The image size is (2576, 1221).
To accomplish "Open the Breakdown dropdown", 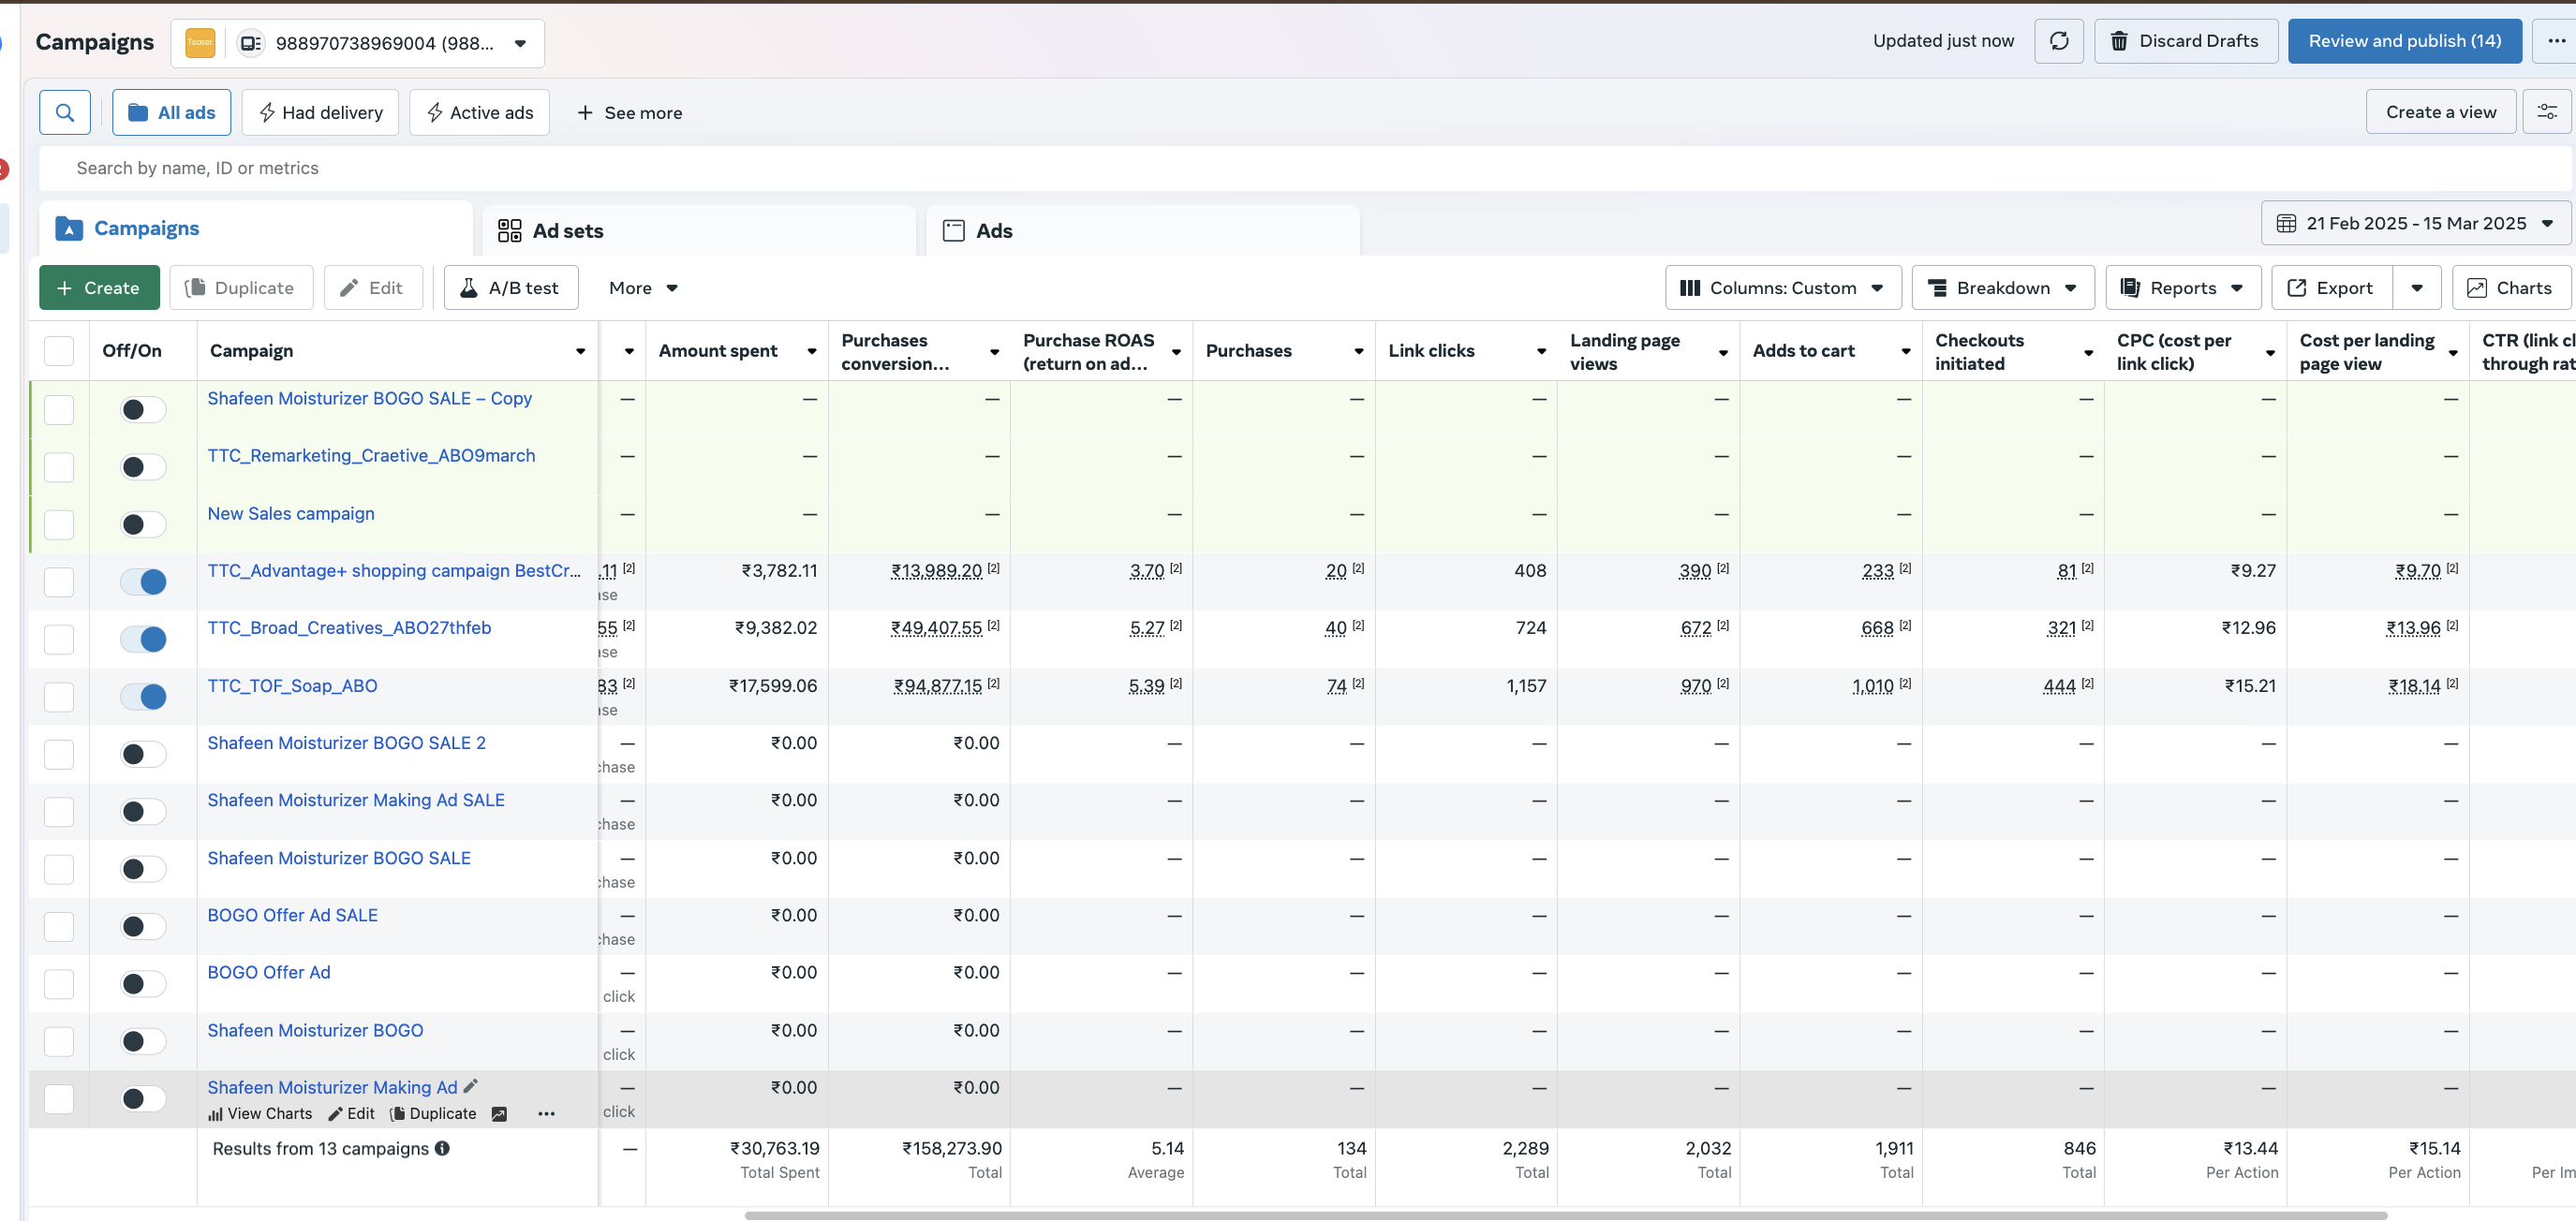I will point(2003,288).
